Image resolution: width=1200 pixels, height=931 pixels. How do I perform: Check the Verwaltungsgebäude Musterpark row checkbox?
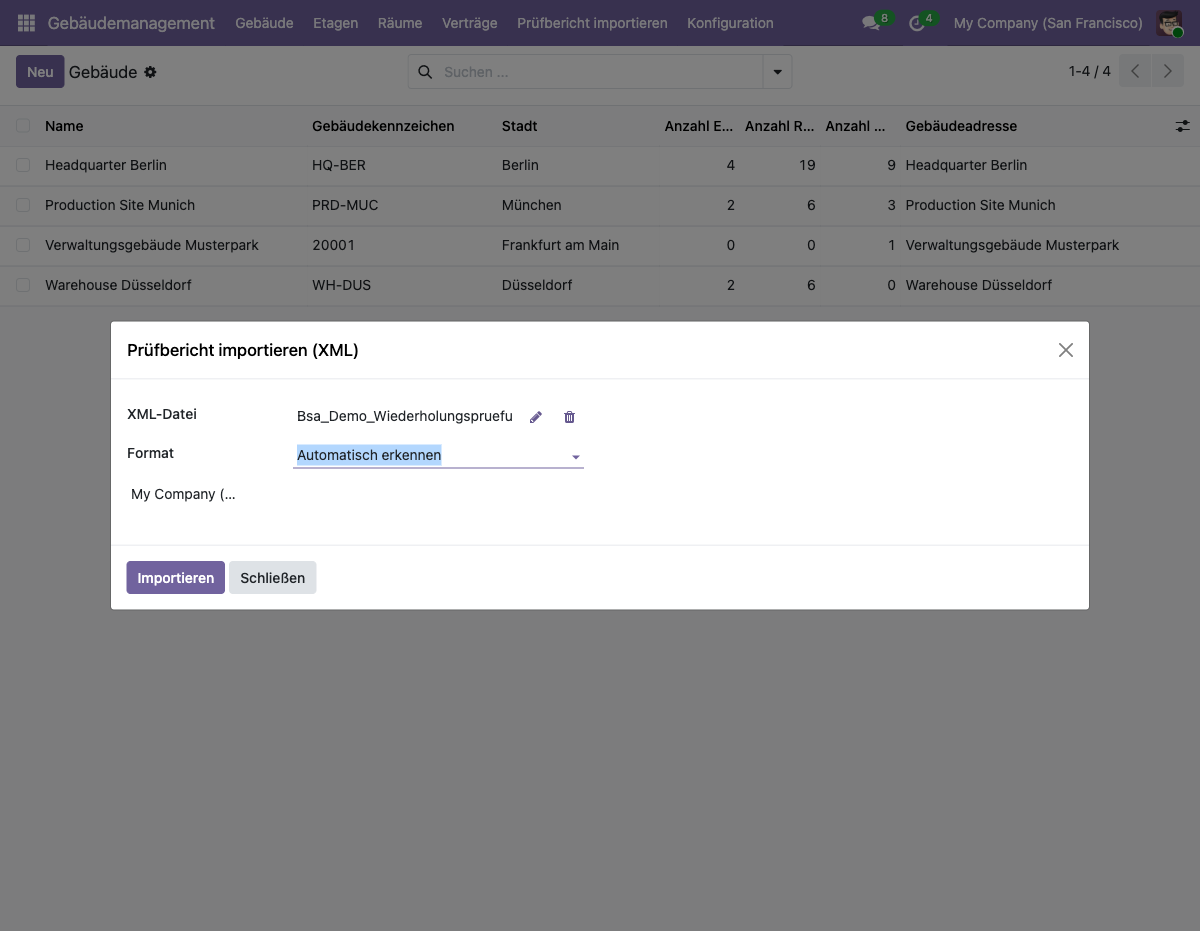click(x=23, y=245)
